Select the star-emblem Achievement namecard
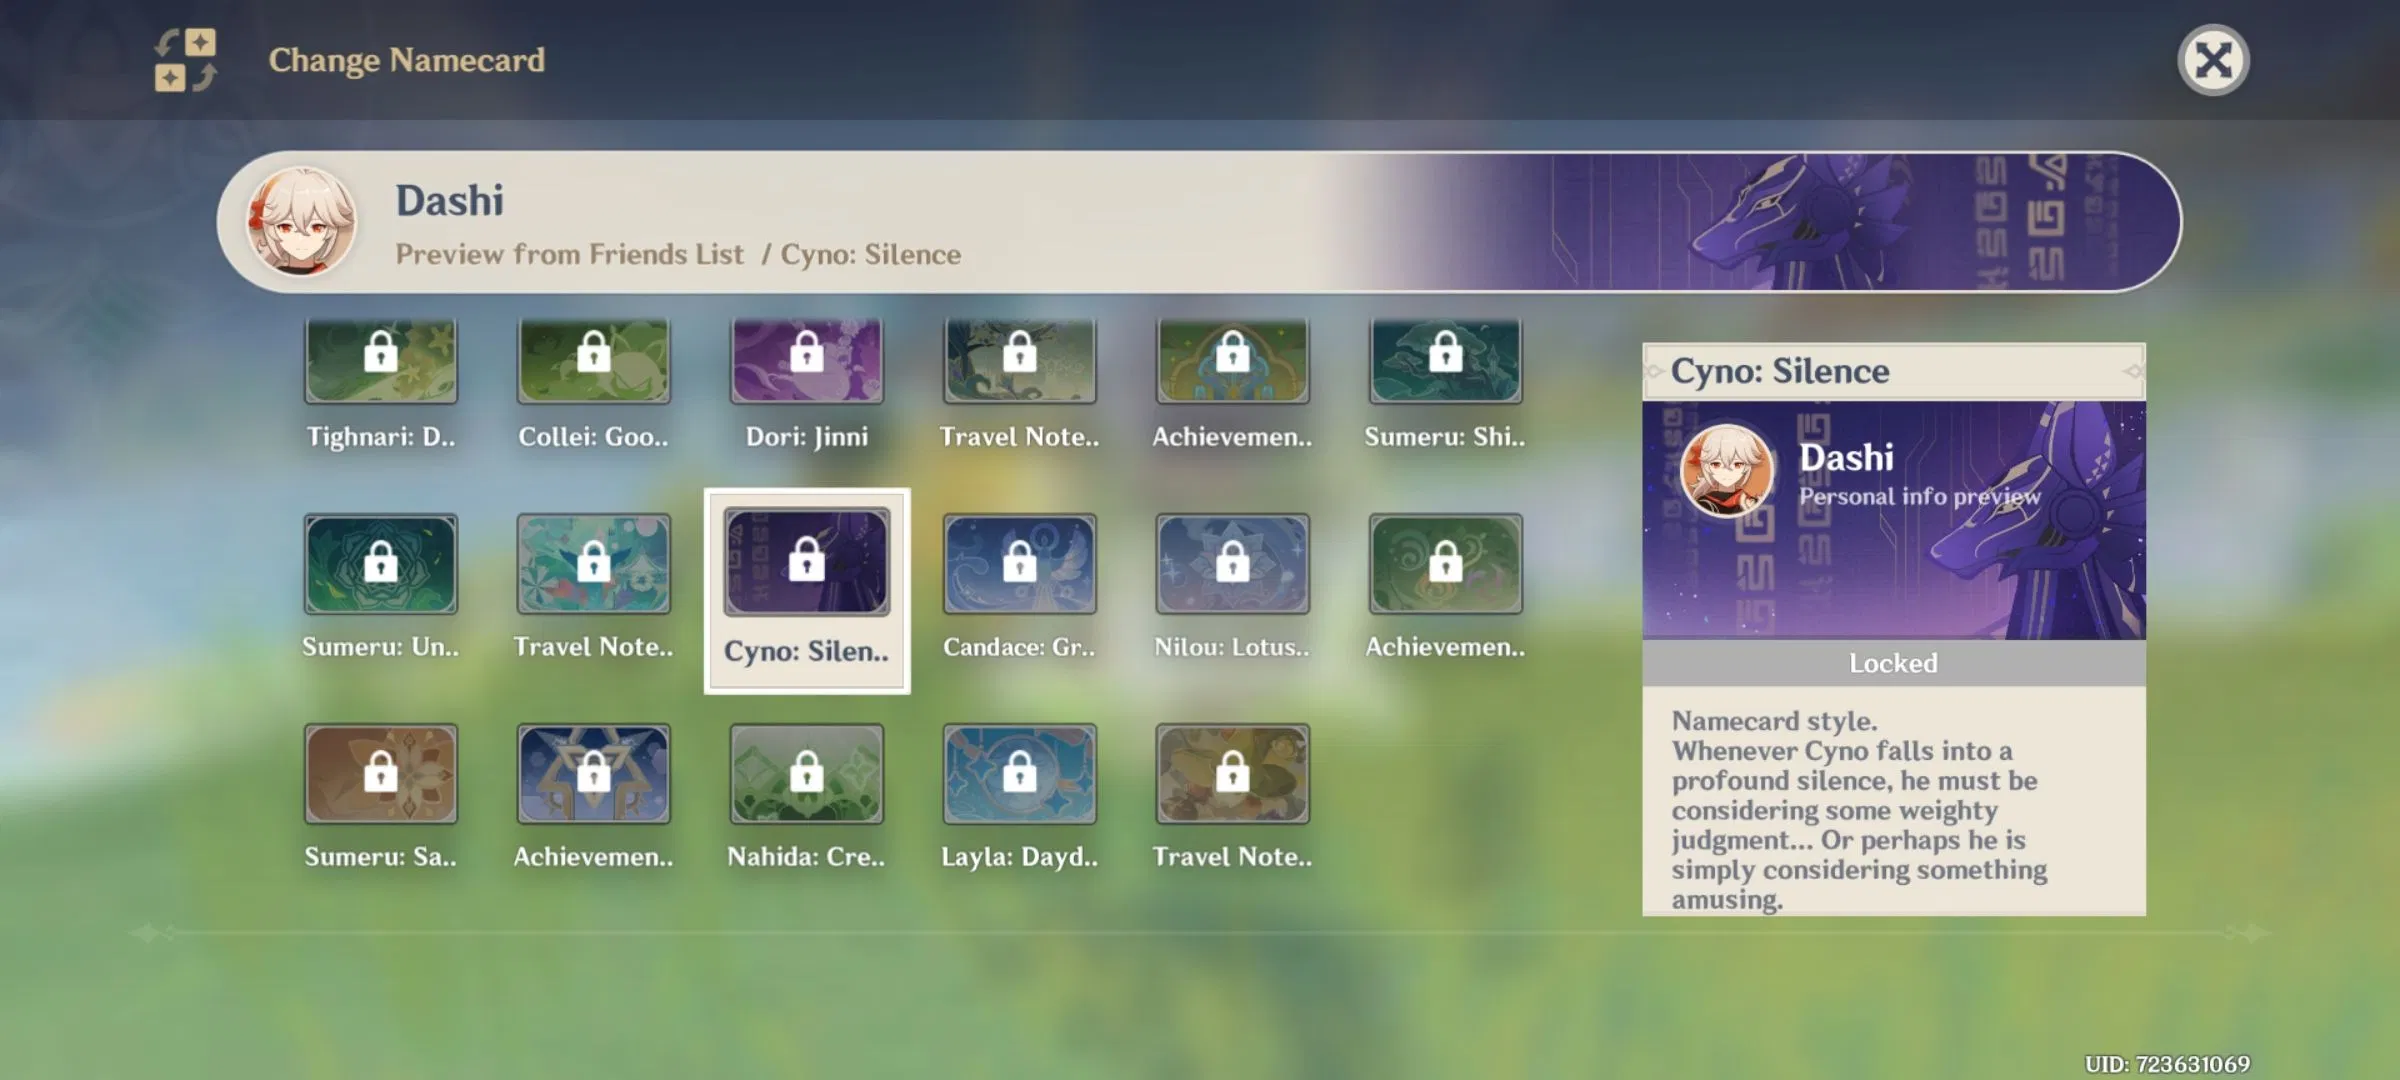The height and width of the screenshot is (1080, 2400). 593,775
